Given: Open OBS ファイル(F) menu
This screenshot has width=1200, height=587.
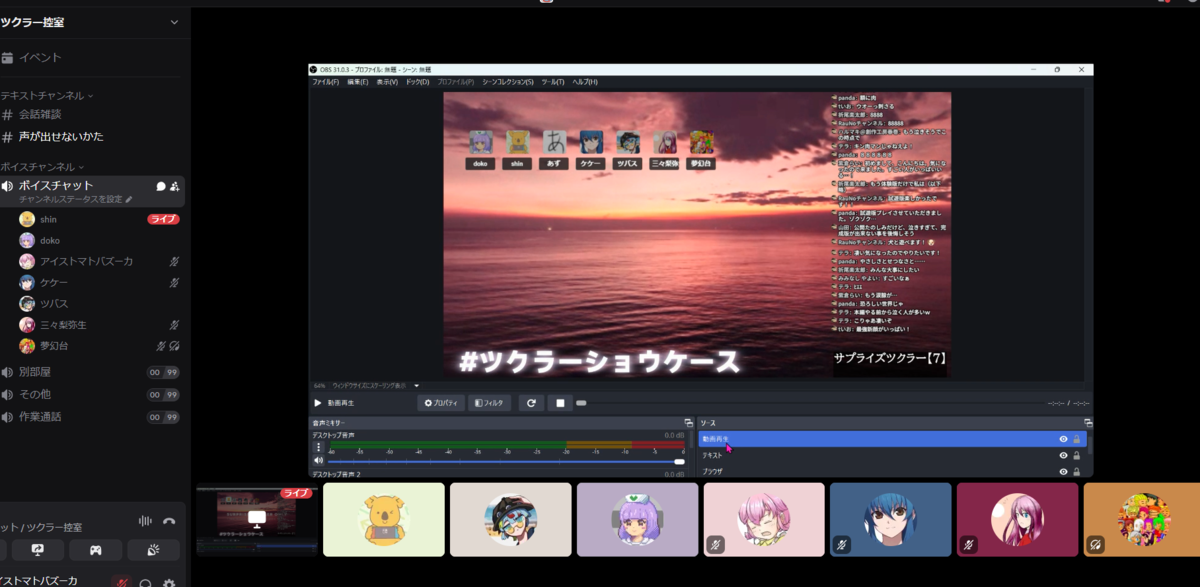Looking at the screenshot, I should [x=326, y=82].
